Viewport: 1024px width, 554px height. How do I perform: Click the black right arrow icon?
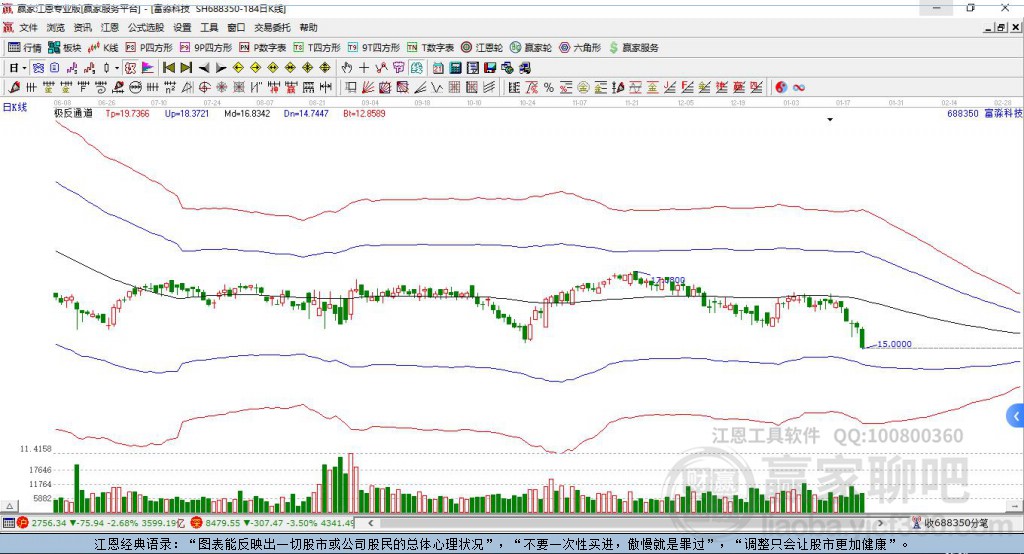pyautogui.click(x=221, y=68)
